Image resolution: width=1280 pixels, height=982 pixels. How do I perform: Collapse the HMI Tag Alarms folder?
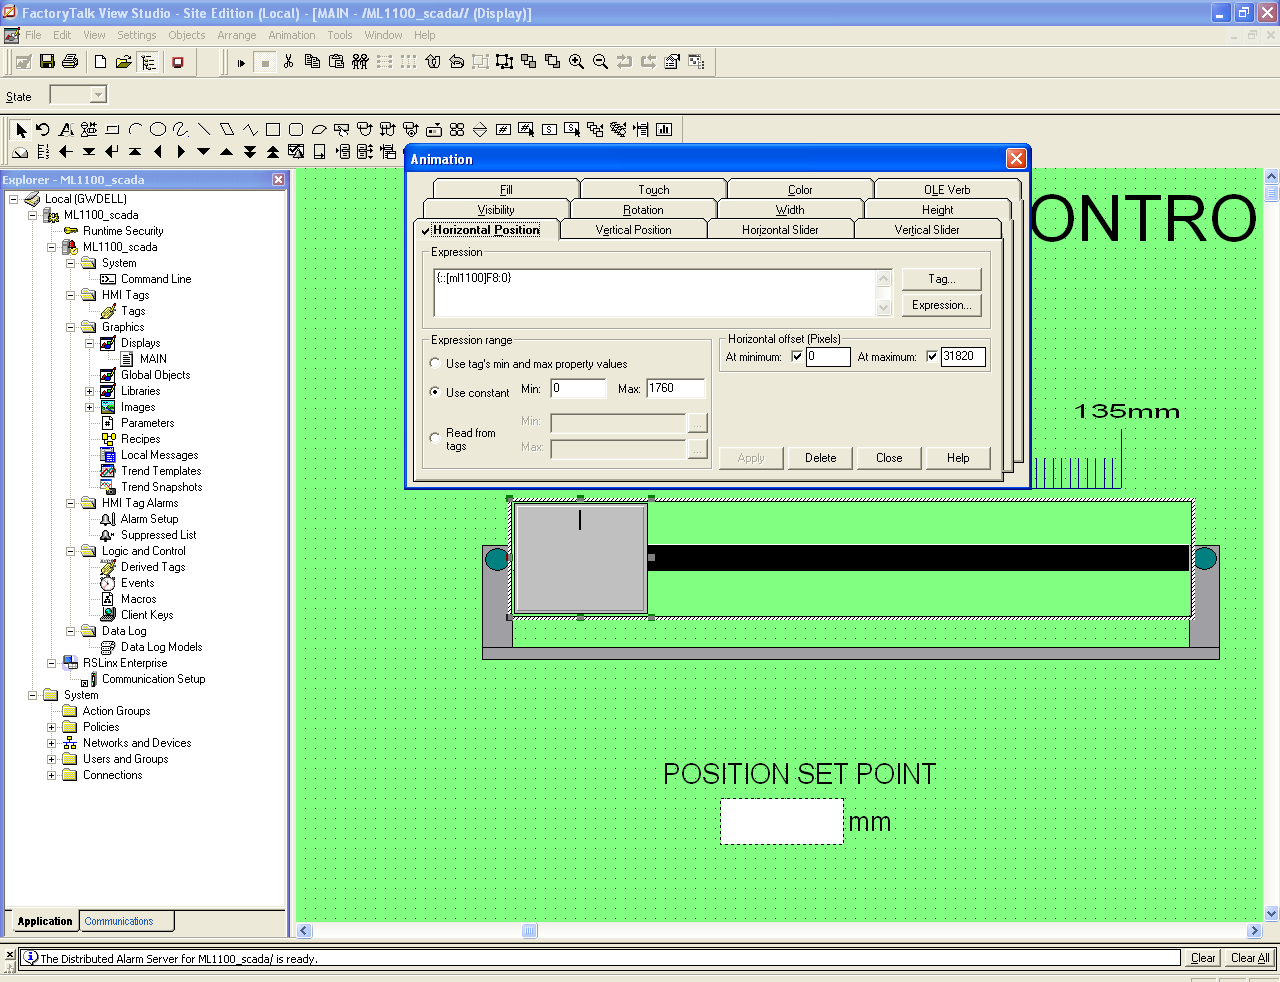tap(71, 503)
